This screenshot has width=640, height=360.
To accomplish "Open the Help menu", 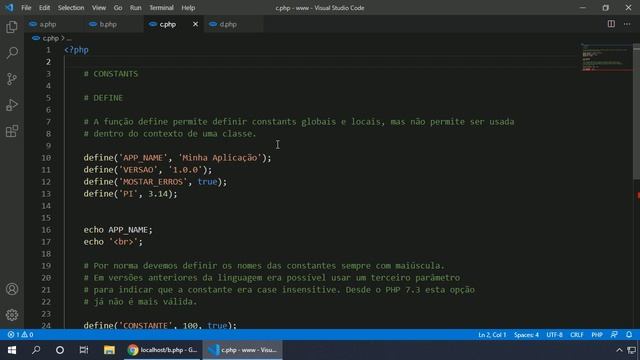I will 188,8.
